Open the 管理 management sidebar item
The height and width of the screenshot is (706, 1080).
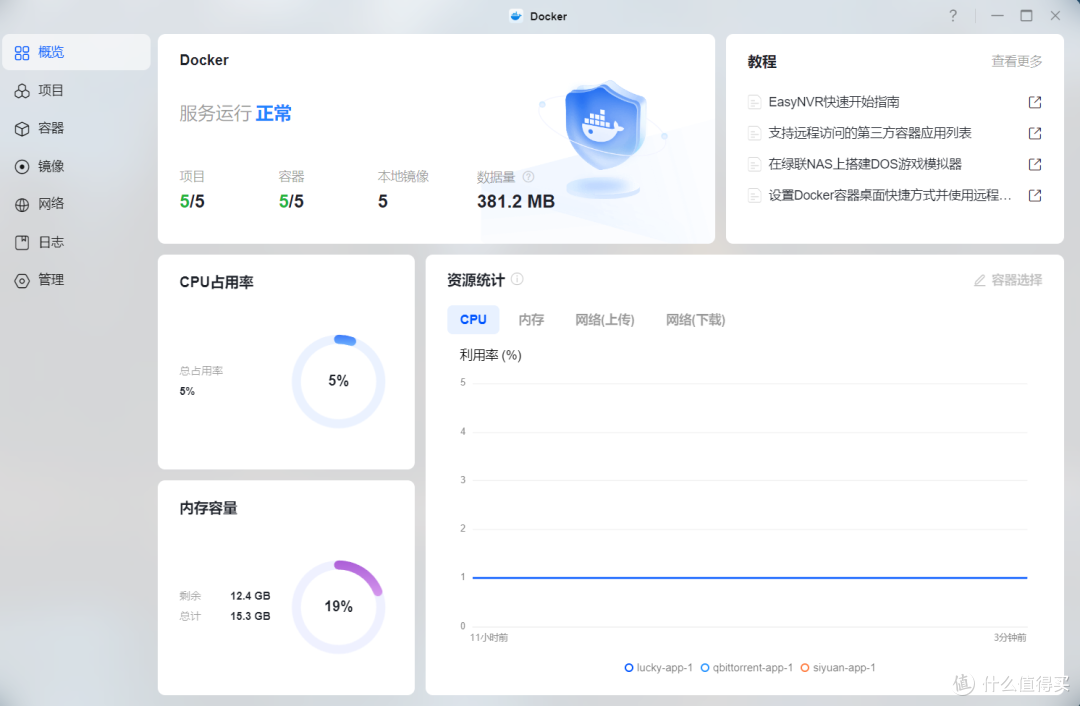click(76, 280)
